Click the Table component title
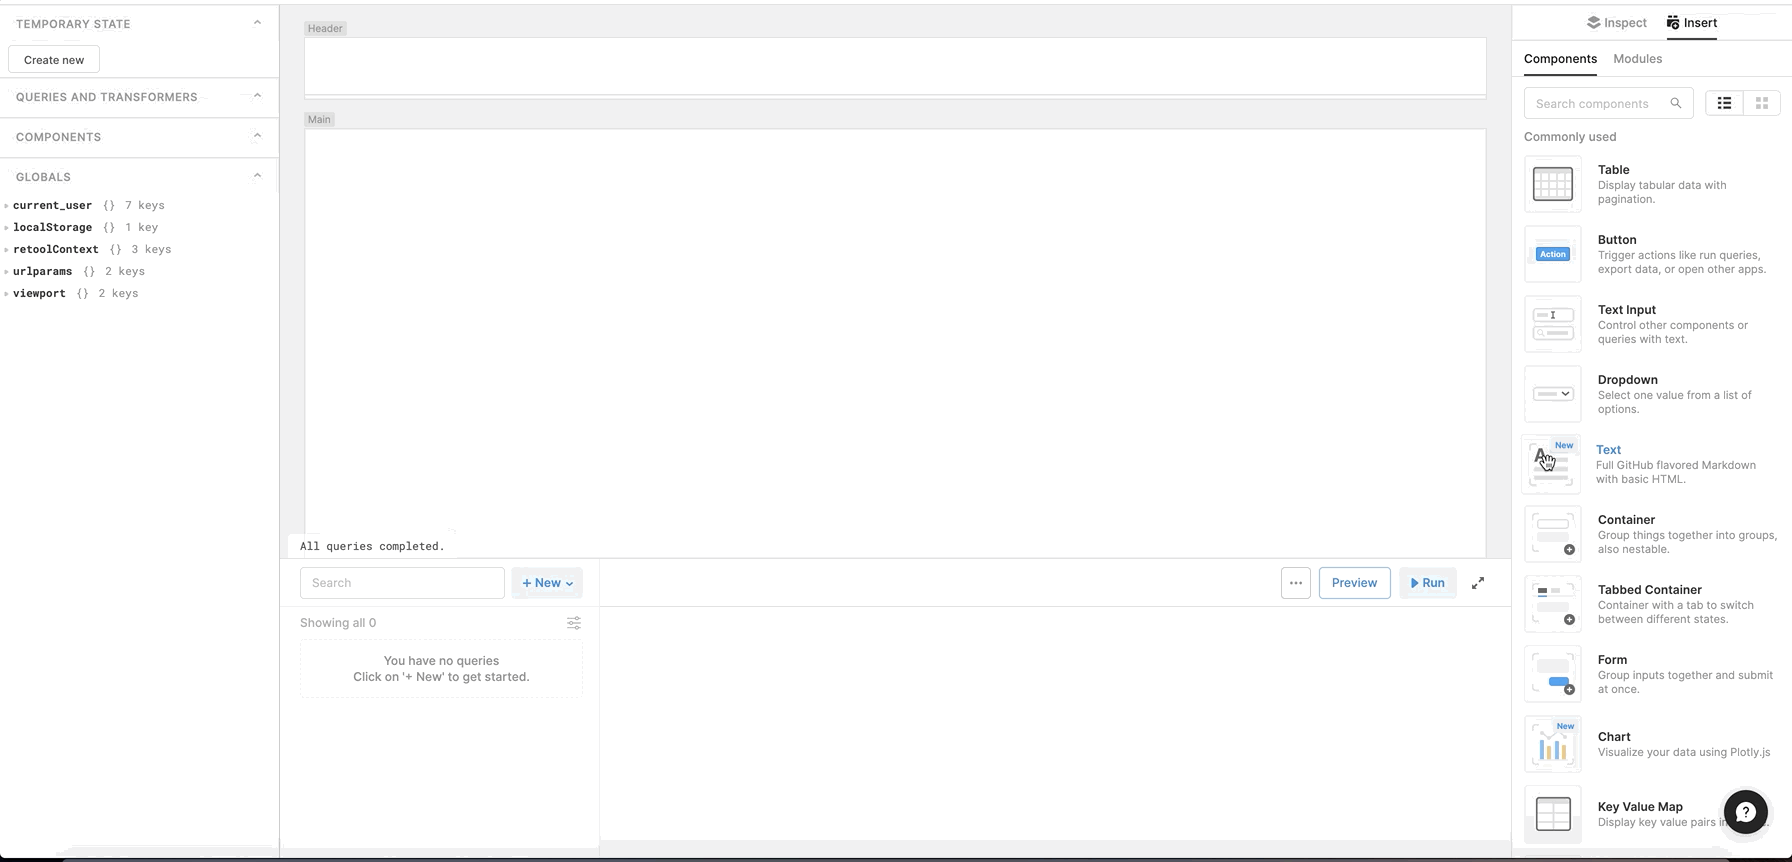This screenshot has height=862, width=1792. (1613, 170)
